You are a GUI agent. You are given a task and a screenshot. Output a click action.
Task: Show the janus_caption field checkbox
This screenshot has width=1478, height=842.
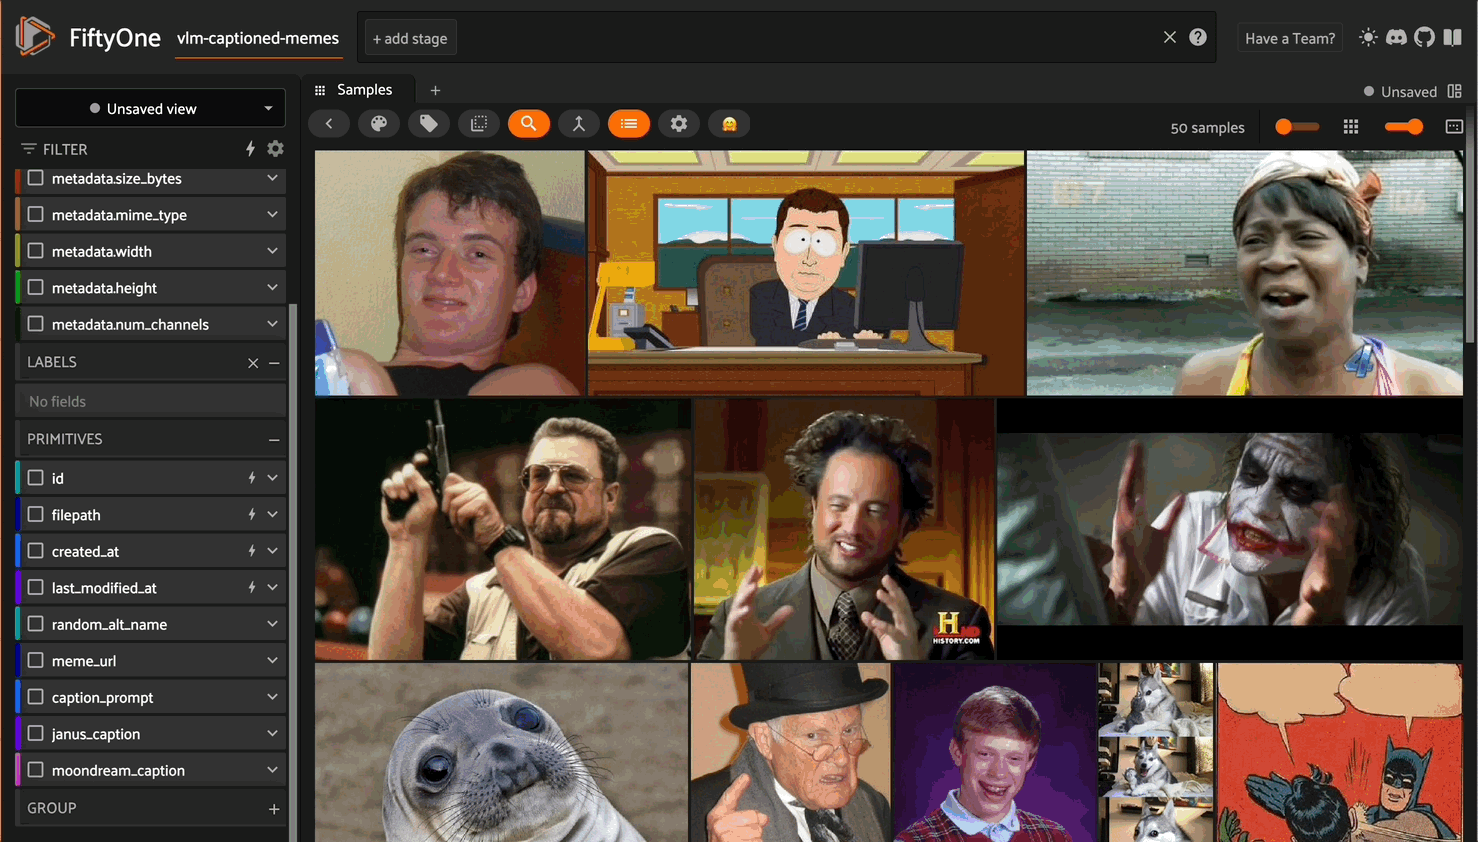[36, 734]
